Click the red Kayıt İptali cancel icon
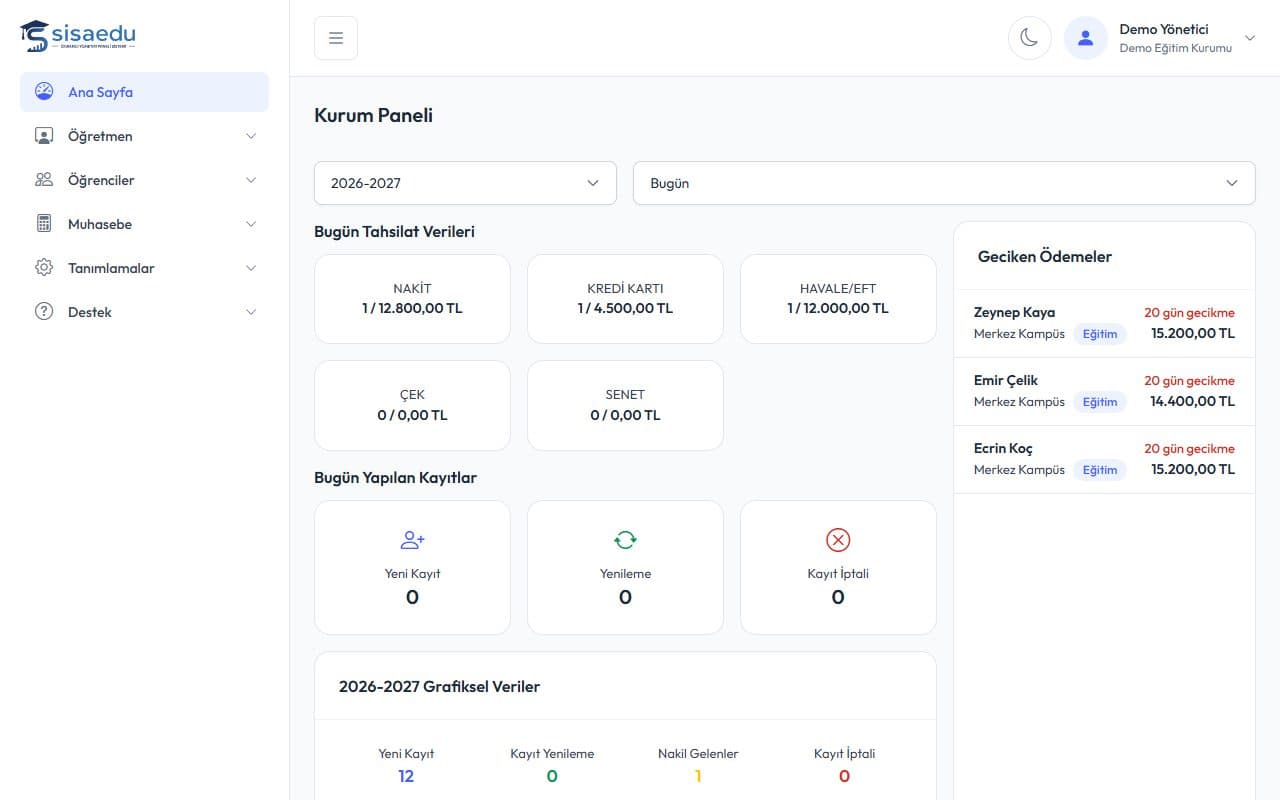Image resolution: width=1280 pixels, height=800 pixels. (x=838, y=540)
